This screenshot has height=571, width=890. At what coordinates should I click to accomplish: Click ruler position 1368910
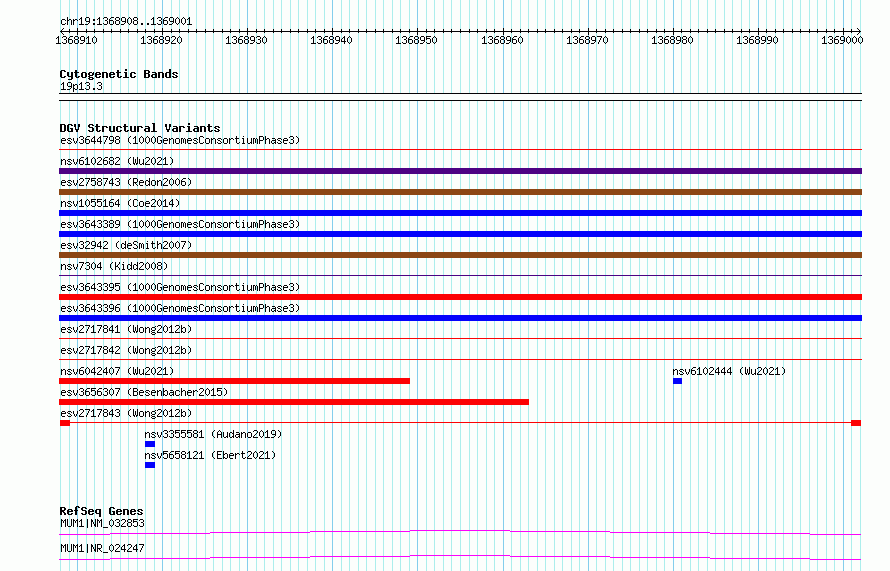coord(76,40)
